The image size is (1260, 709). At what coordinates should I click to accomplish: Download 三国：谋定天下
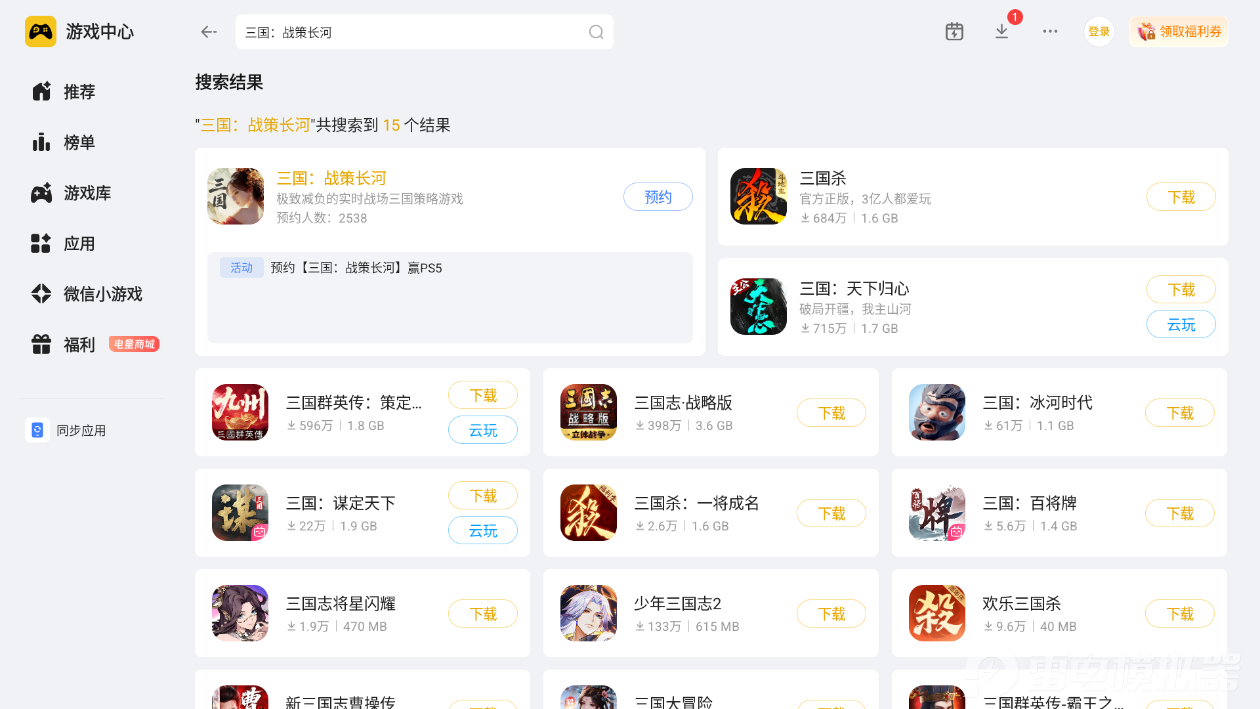pos(483,496)
